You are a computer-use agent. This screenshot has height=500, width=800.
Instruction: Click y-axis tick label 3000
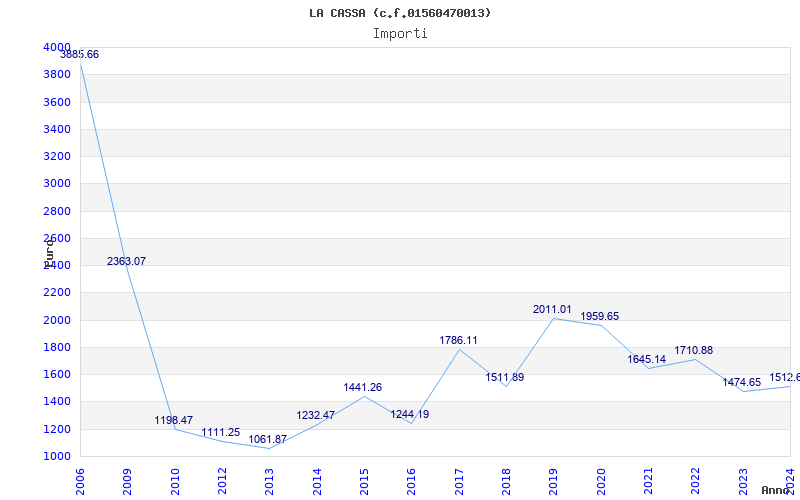click(x=57, y=184)
